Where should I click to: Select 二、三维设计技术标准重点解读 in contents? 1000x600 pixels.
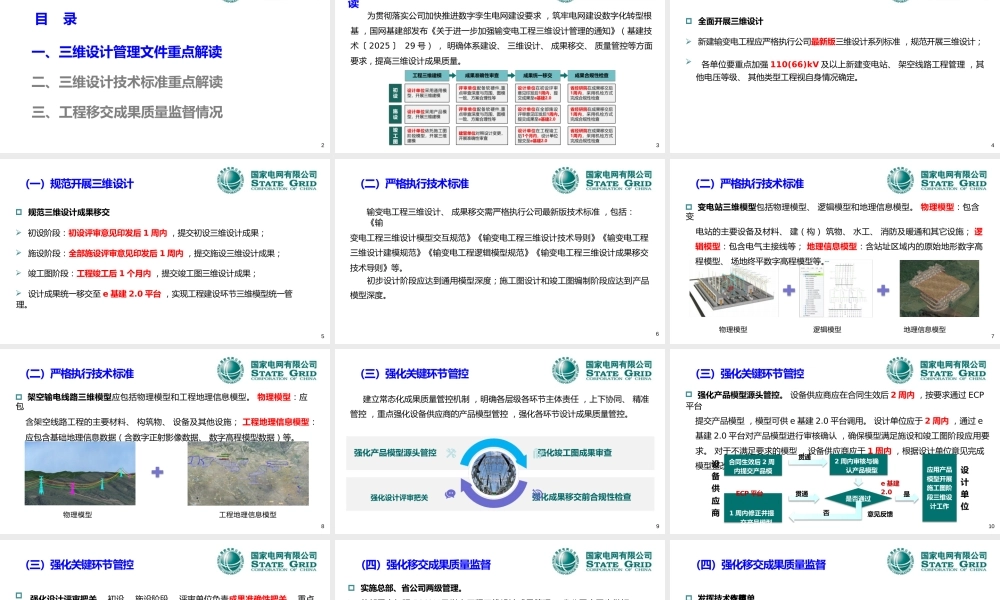click(x=127, y=82)
